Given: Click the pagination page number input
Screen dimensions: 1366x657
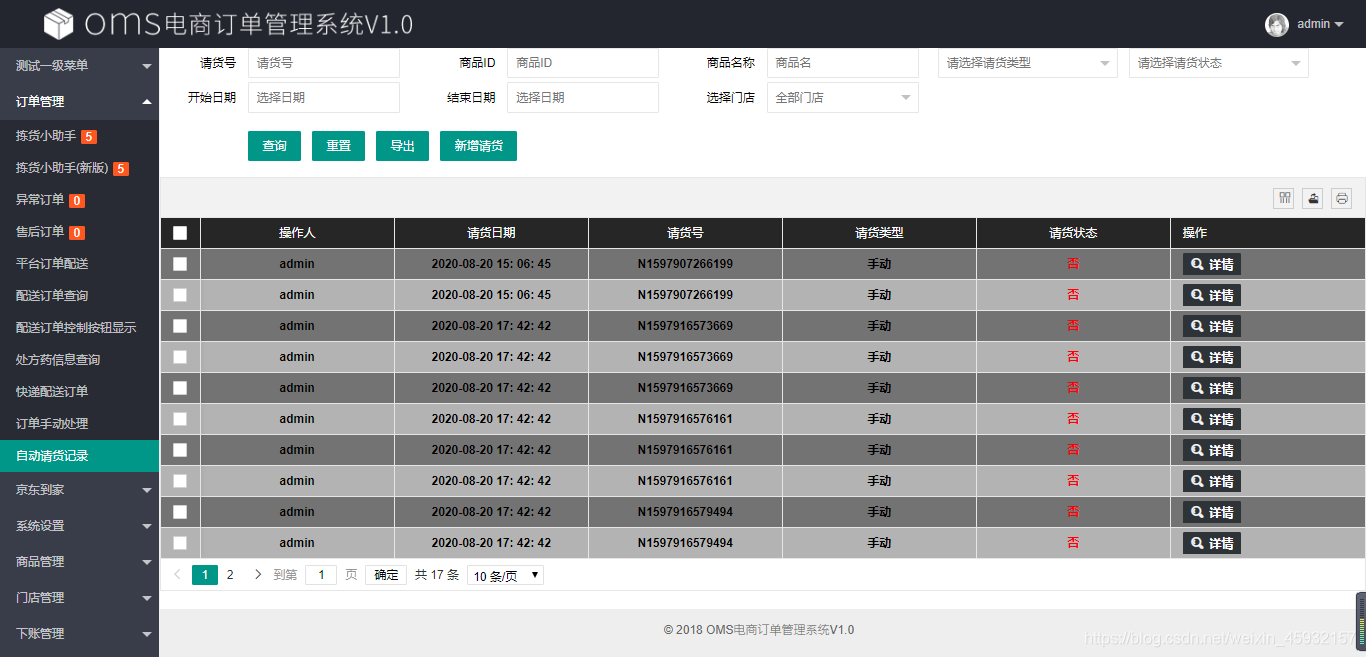Looking at the screenshot, I should coord(321,575).
